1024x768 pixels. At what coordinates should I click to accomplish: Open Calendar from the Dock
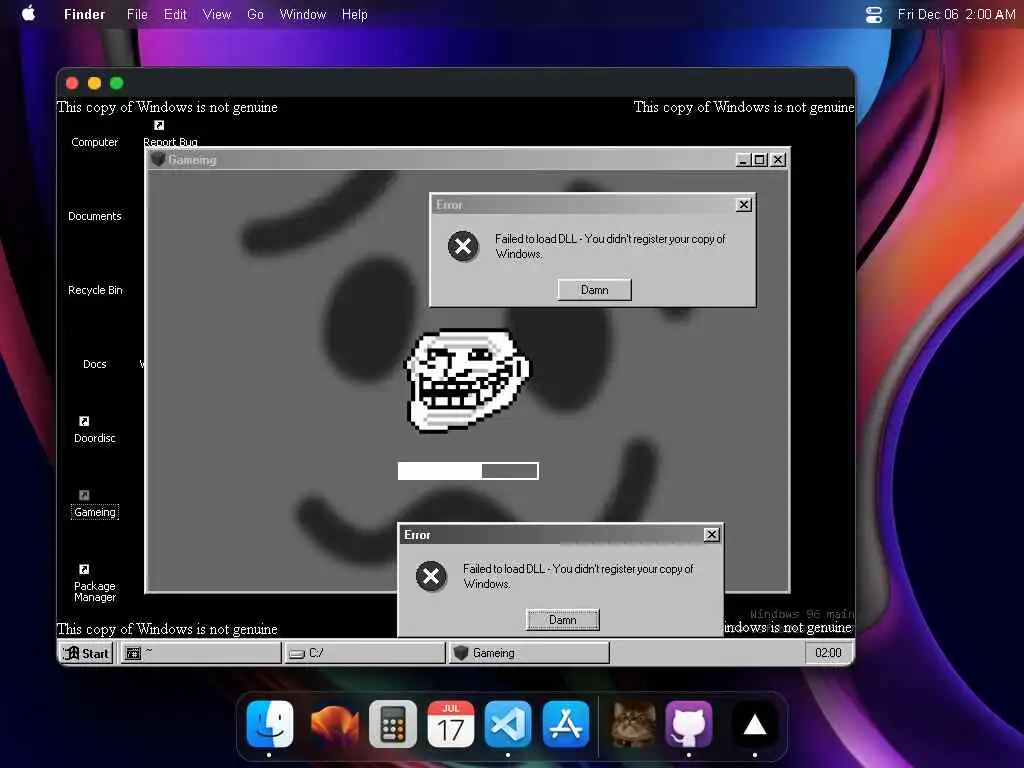tap(451, 724)
